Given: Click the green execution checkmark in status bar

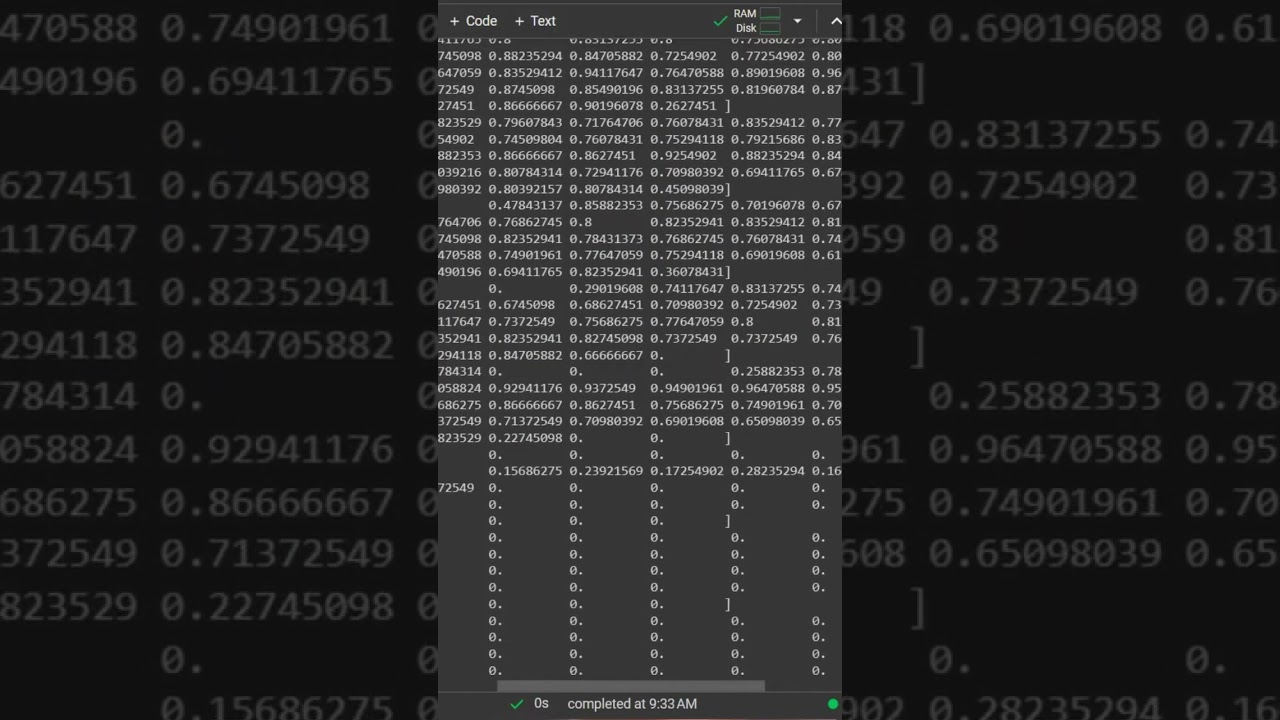Looking at the screenshot, I should pos(517,704).
